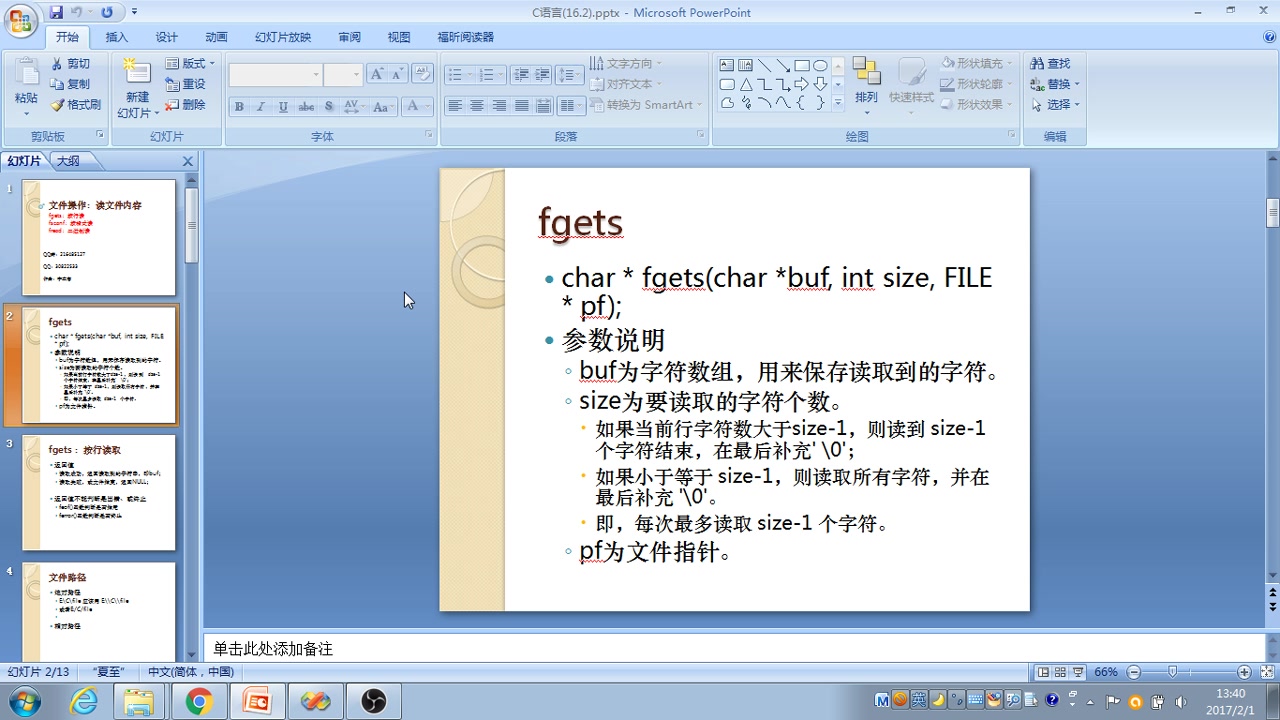The height and width of the screenshot is (720, 1280).
Task: Toggle bold formatting in the font group
Action: coord(239,106)
